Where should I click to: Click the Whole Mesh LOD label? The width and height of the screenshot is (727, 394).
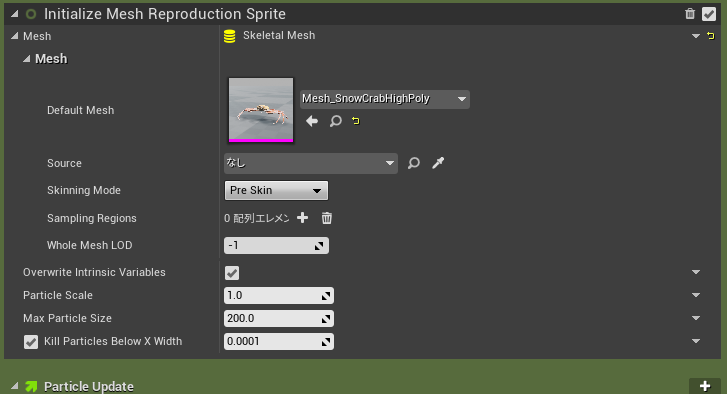click(x=89, y=245)
